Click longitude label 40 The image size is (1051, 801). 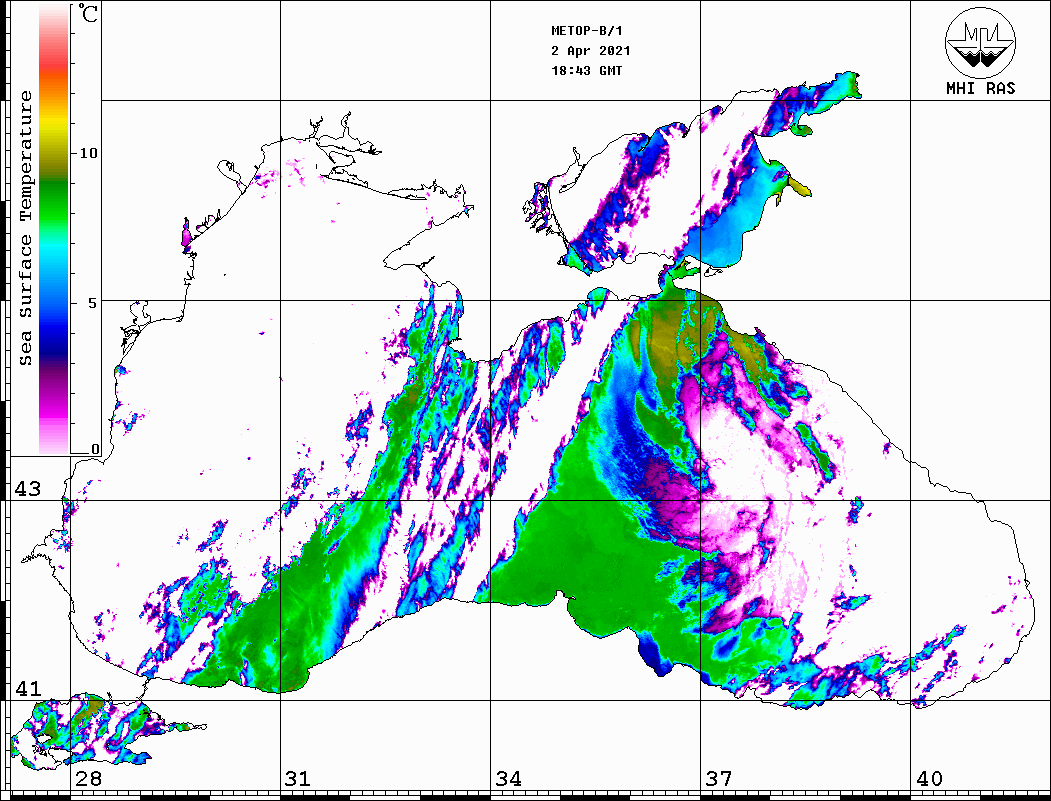[x=929, y=778]
